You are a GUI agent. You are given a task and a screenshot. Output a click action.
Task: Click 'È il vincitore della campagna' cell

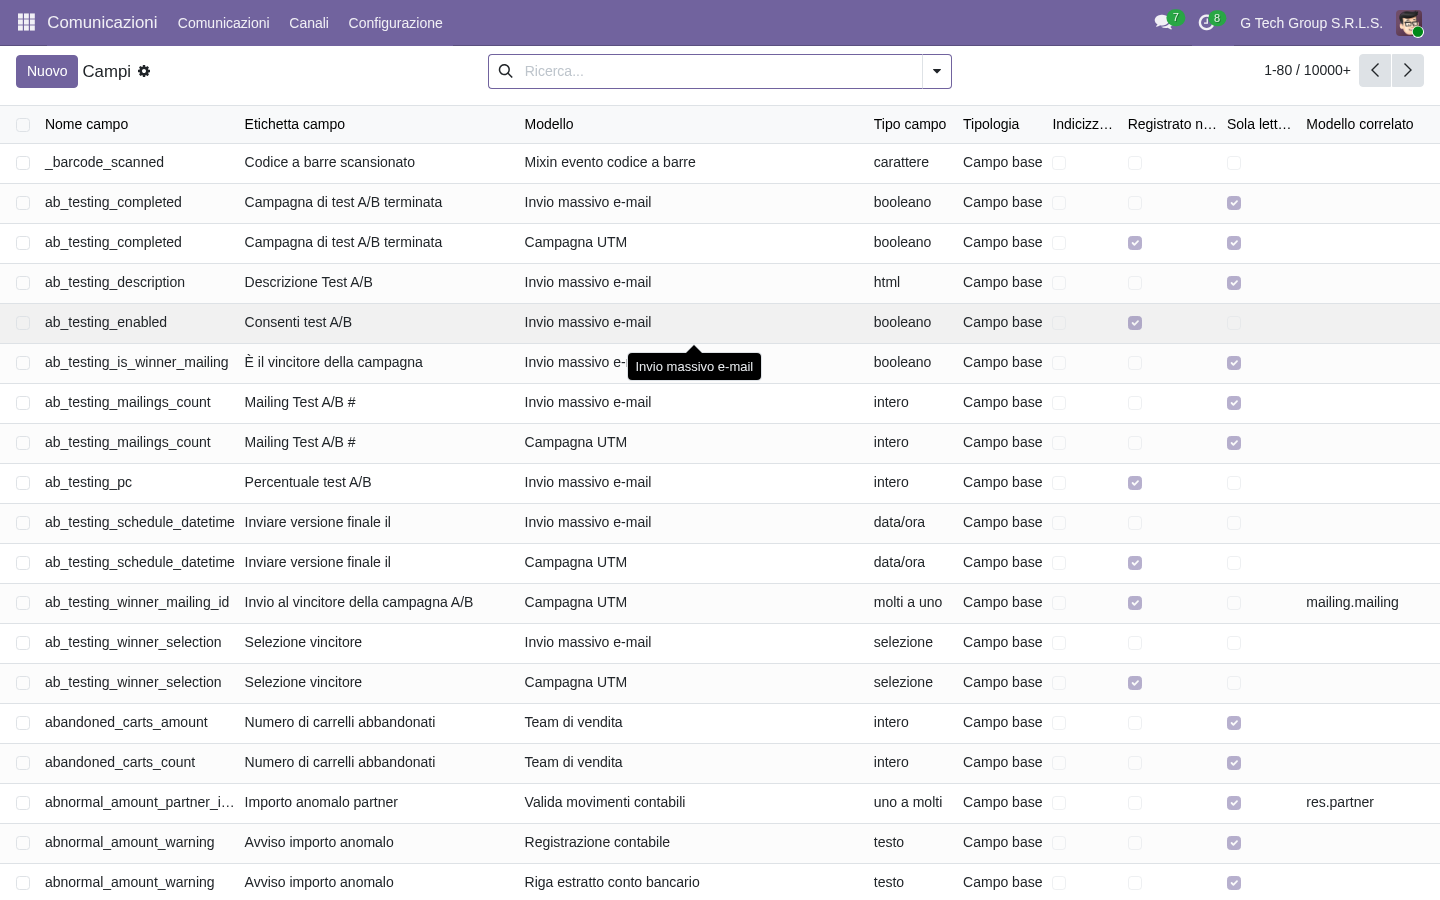(333, 362)
